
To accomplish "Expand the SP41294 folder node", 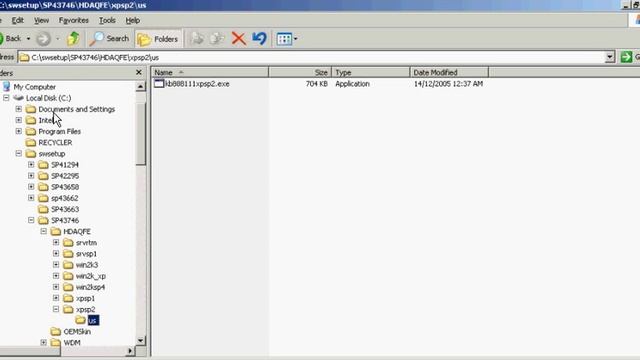I will tap(31, 164).
